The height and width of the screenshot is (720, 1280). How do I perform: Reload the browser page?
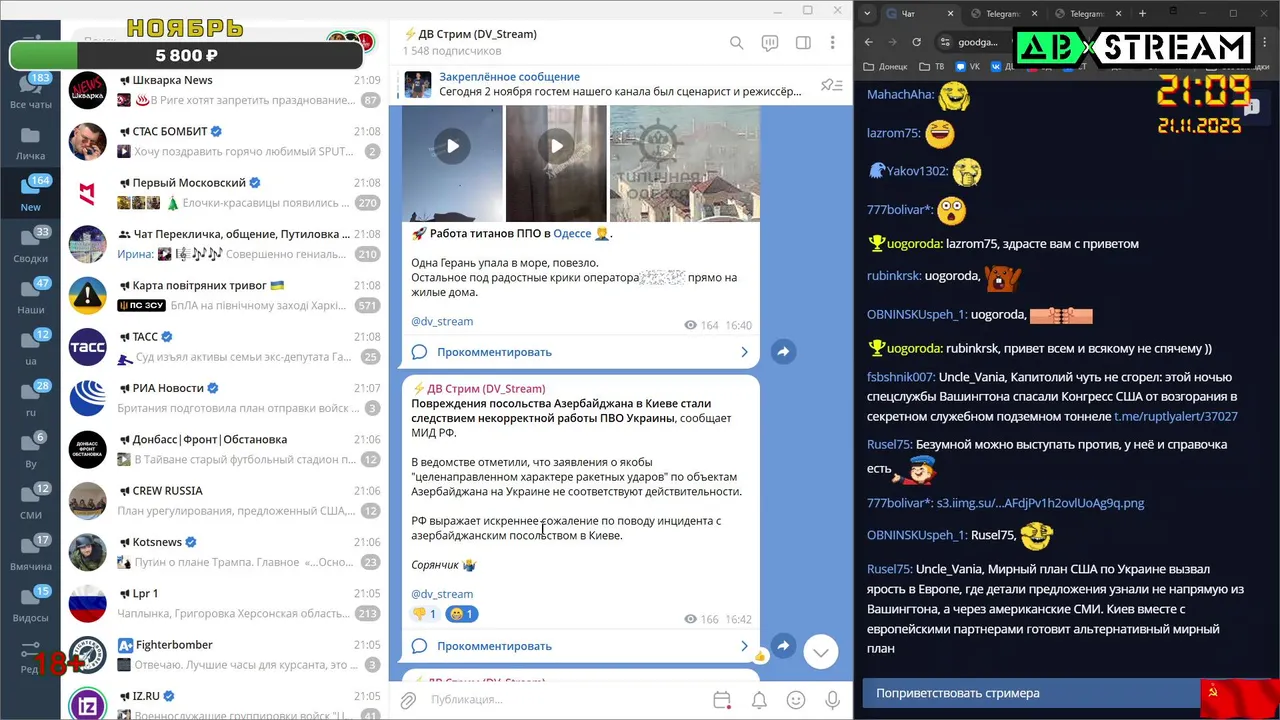pyautogui.click(x=916, y=42)
